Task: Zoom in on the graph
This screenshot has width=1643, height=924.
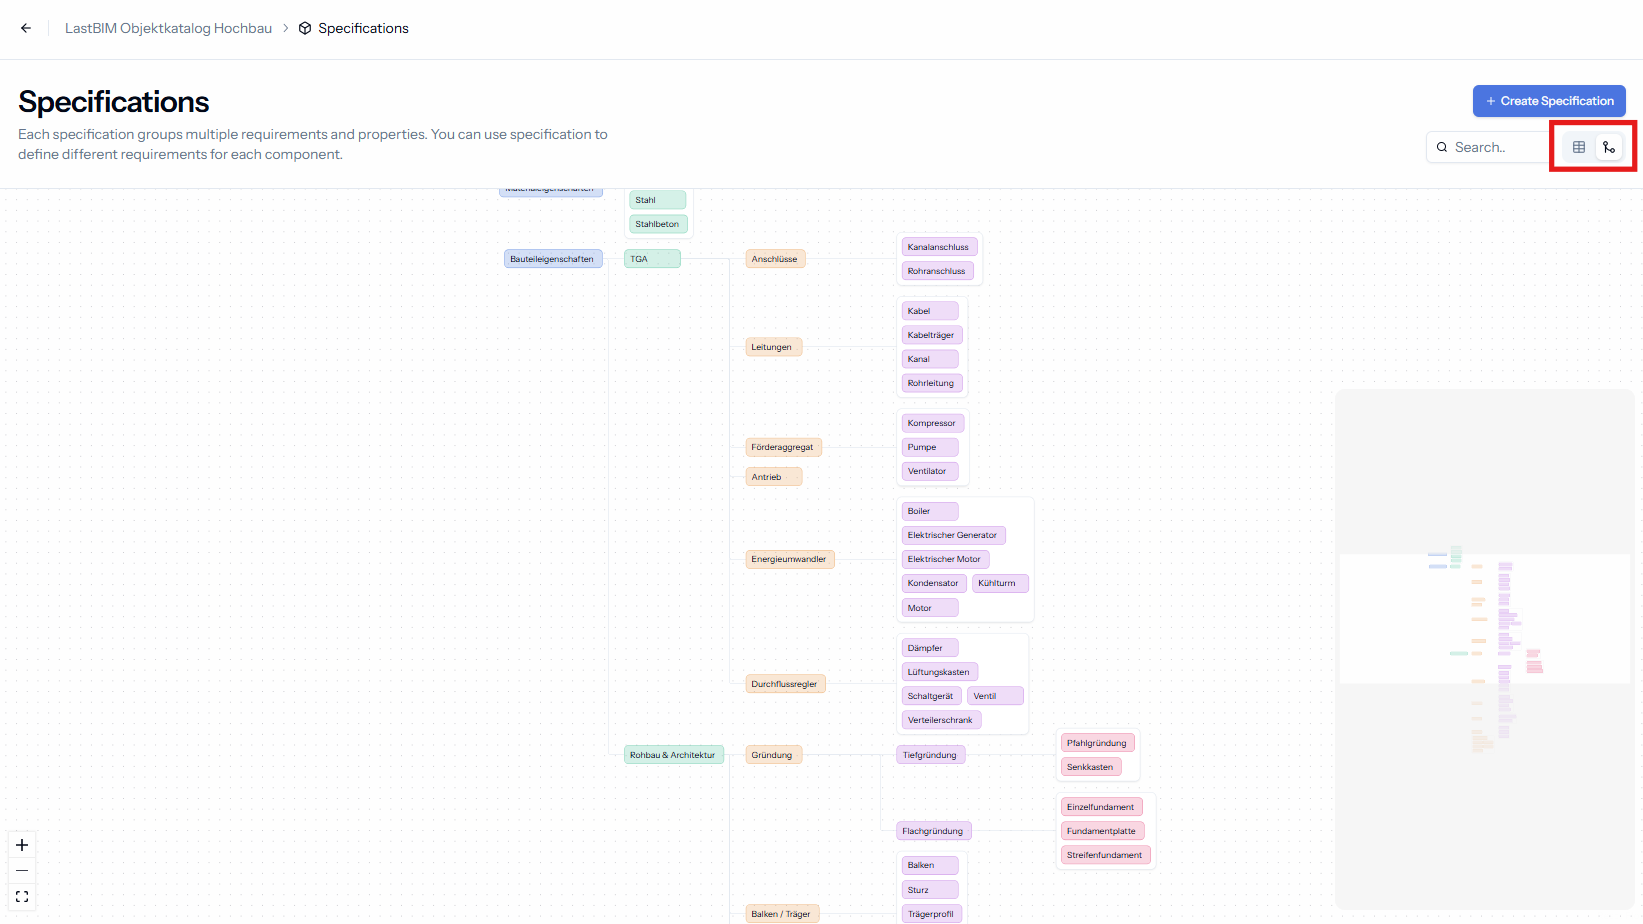Action: 22,845
